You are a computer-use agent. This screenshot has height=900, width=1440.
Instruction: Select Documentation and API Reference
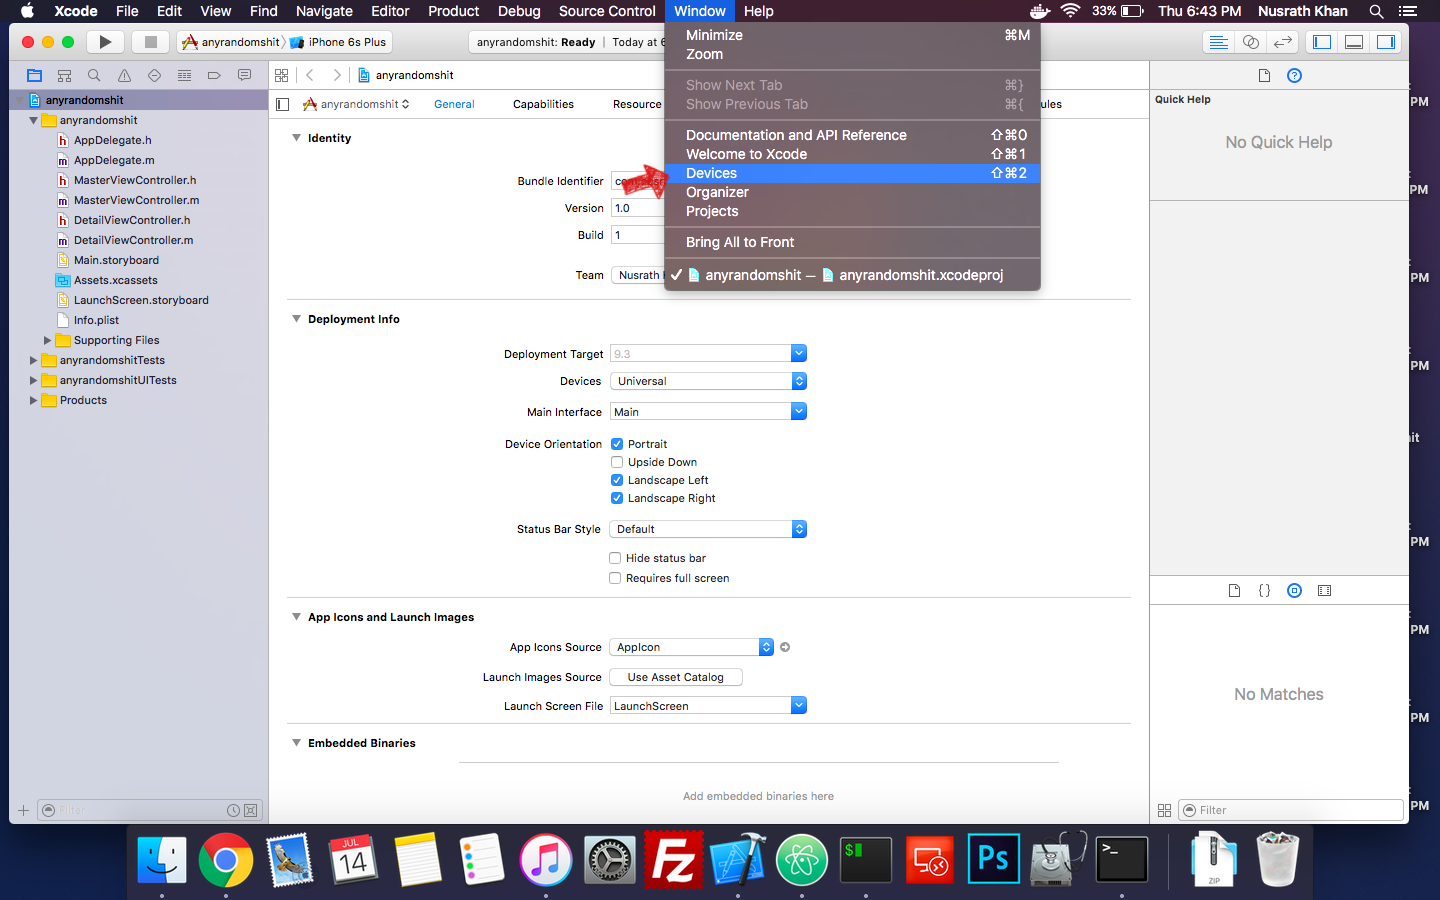click(853, 135)
